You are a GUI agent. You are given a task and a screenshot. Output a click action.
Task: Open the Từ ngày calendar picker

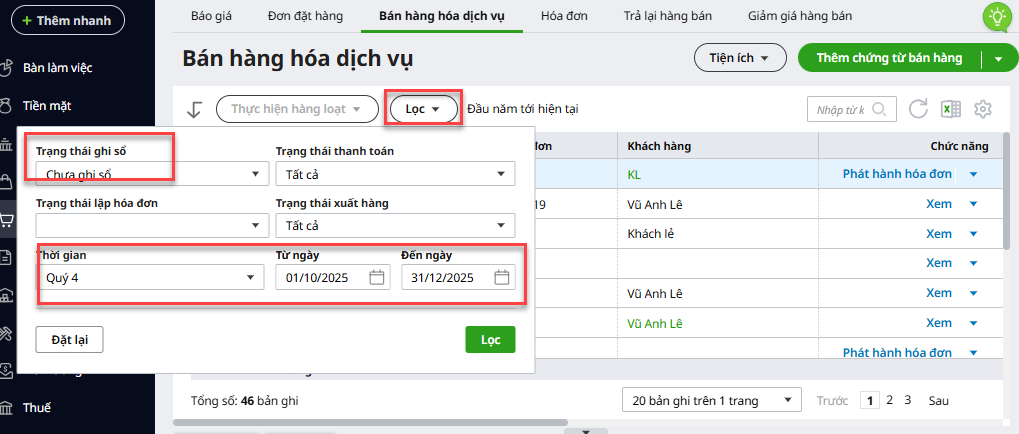(x=377, y=278)
